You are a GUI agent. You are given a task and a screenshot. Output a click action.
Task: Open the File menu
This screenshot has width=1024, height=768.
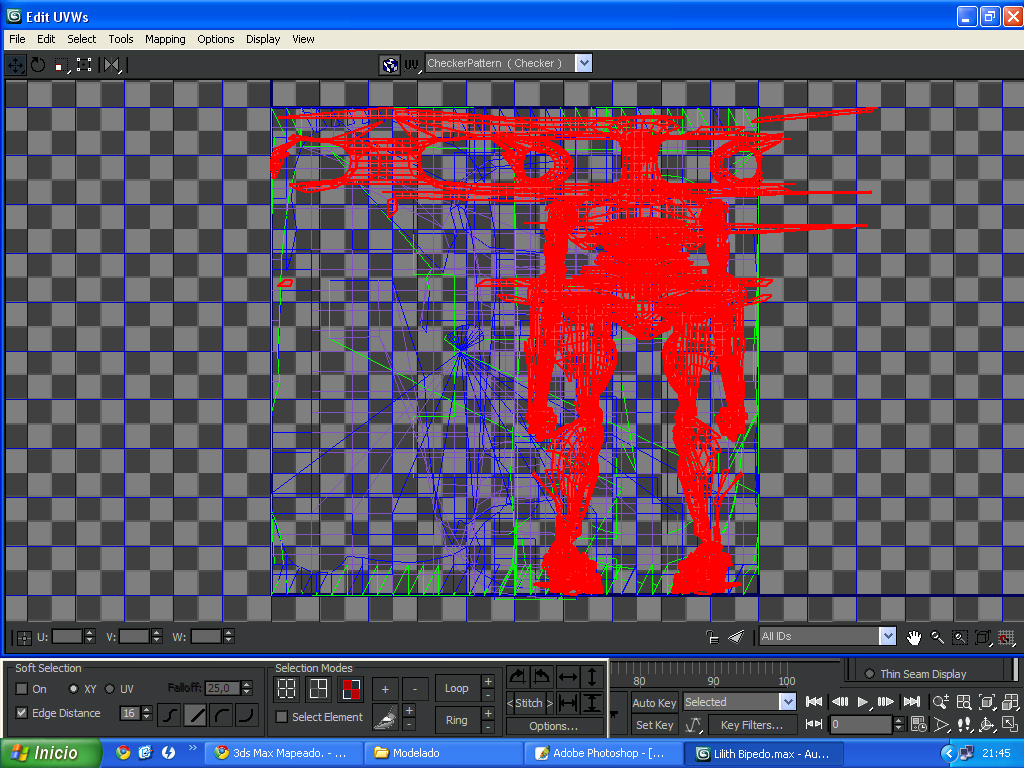17,39
